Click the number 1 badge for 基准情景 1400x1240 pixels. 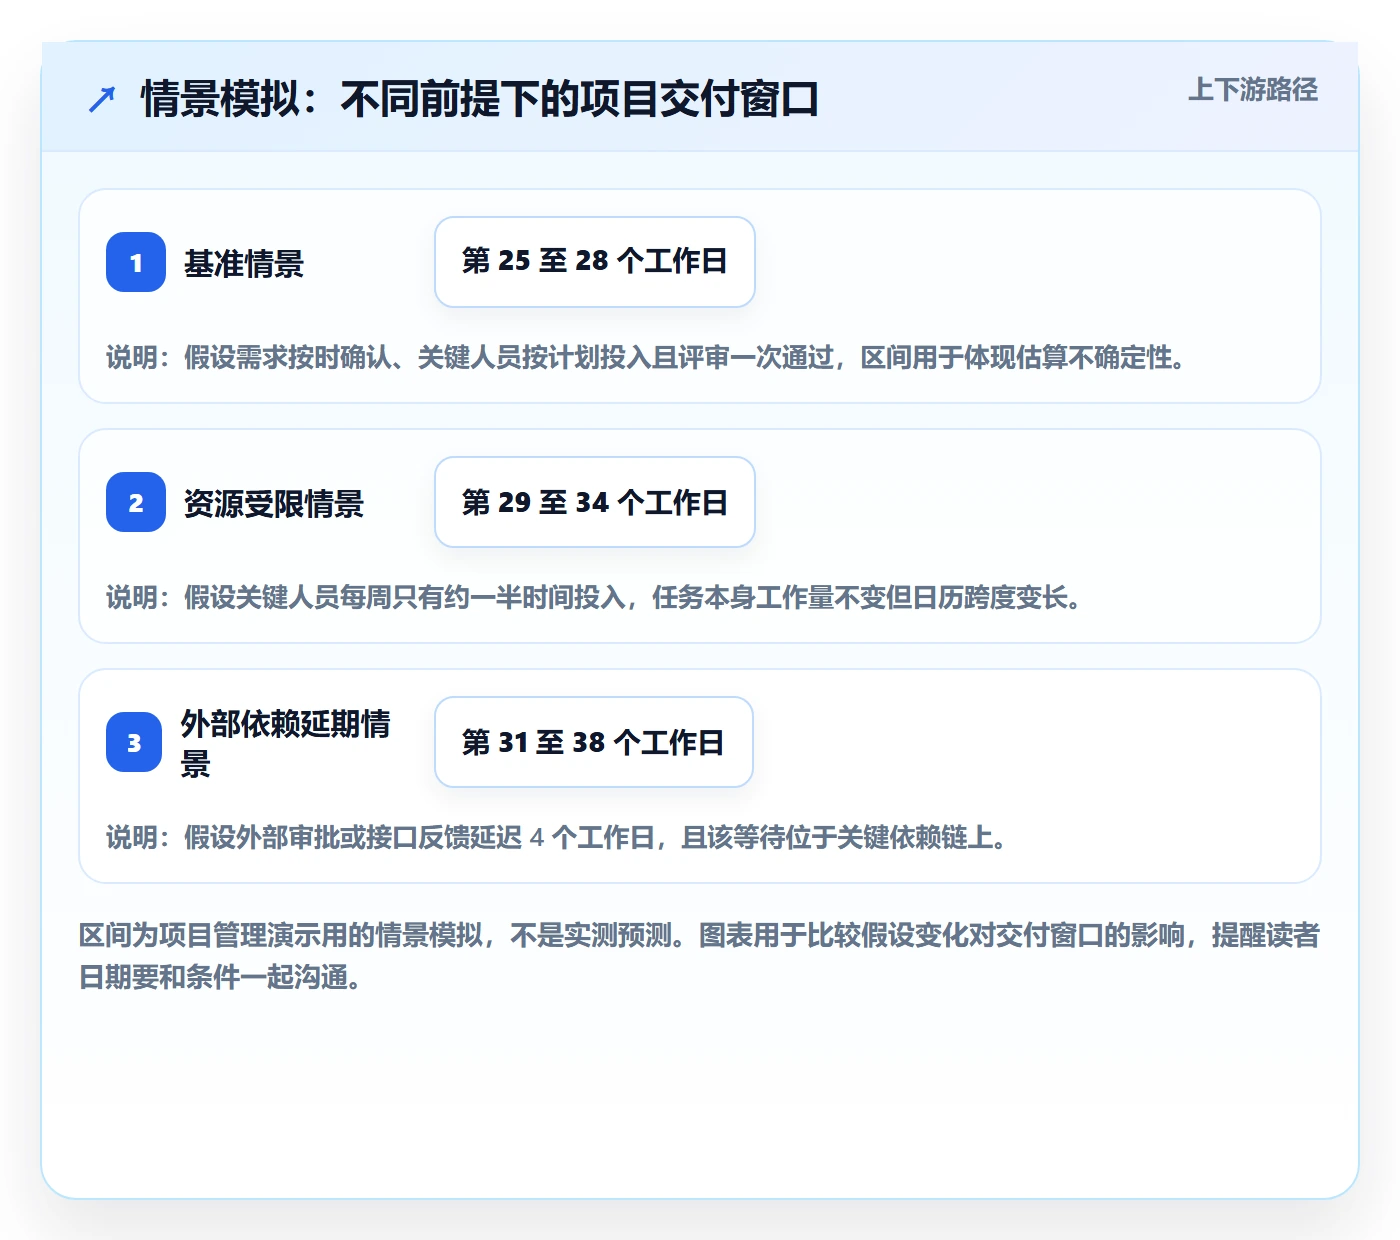(x=136, y=262)
